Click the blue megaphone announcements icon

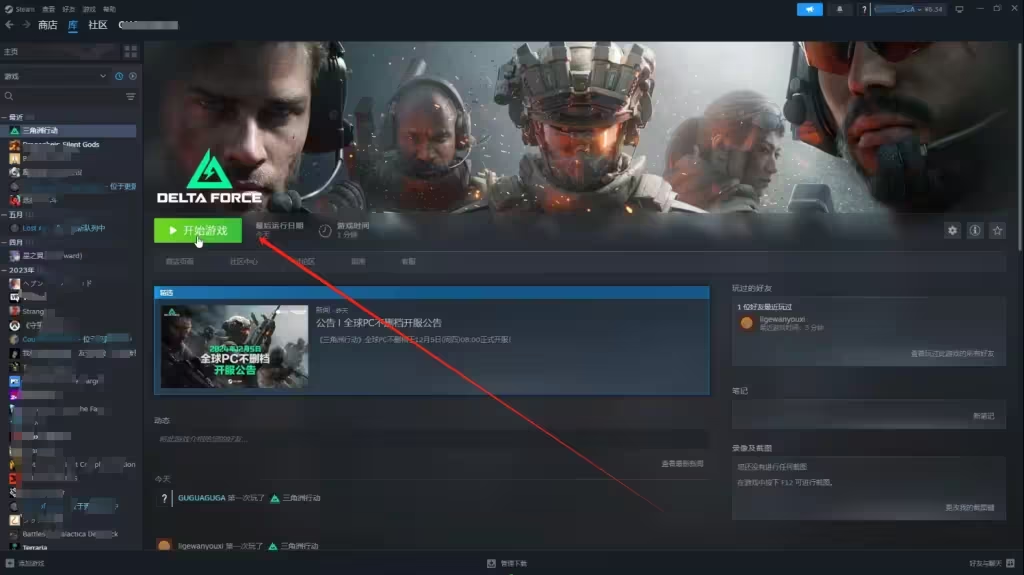pyautogui.click(x=810, y=9)
